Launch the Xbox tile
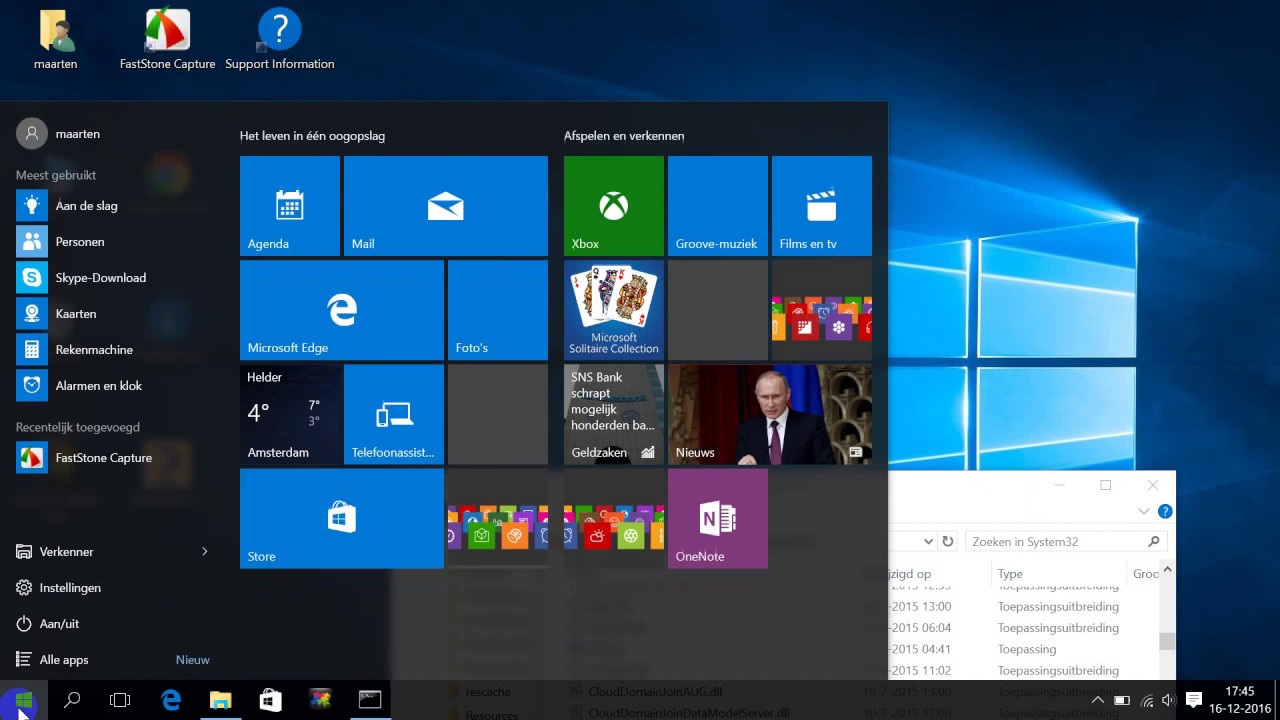 (x=614, y=206)
